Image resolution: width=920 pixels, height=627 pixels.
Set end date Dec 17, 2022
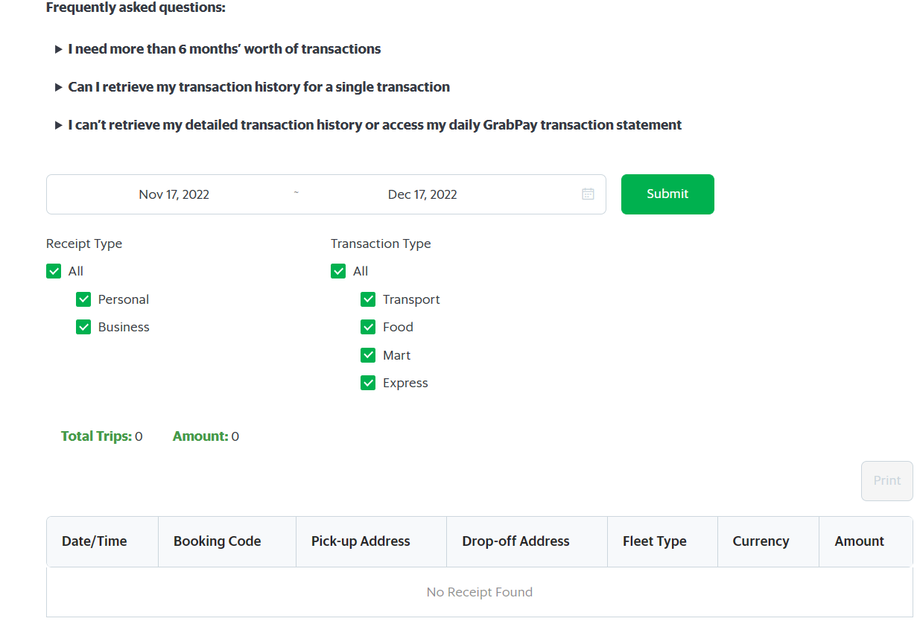tap(422, 194)
